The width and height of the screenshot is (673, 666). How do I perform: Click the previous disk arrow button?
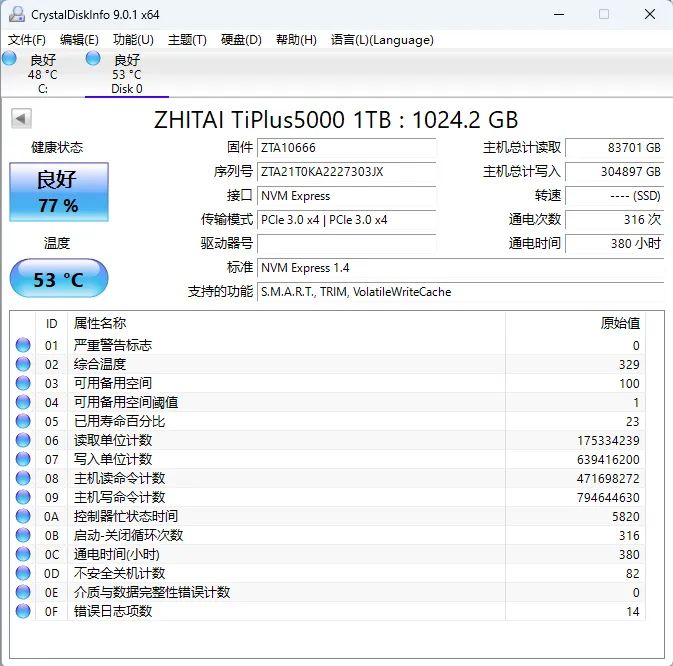coord(21,118)
